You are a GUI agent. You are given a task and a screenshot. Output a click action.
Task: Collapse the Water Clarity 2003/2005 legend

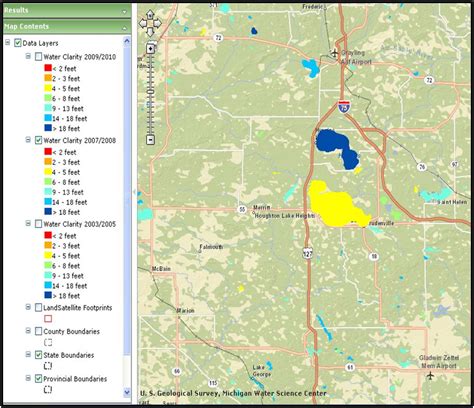[x=28, y=223]
